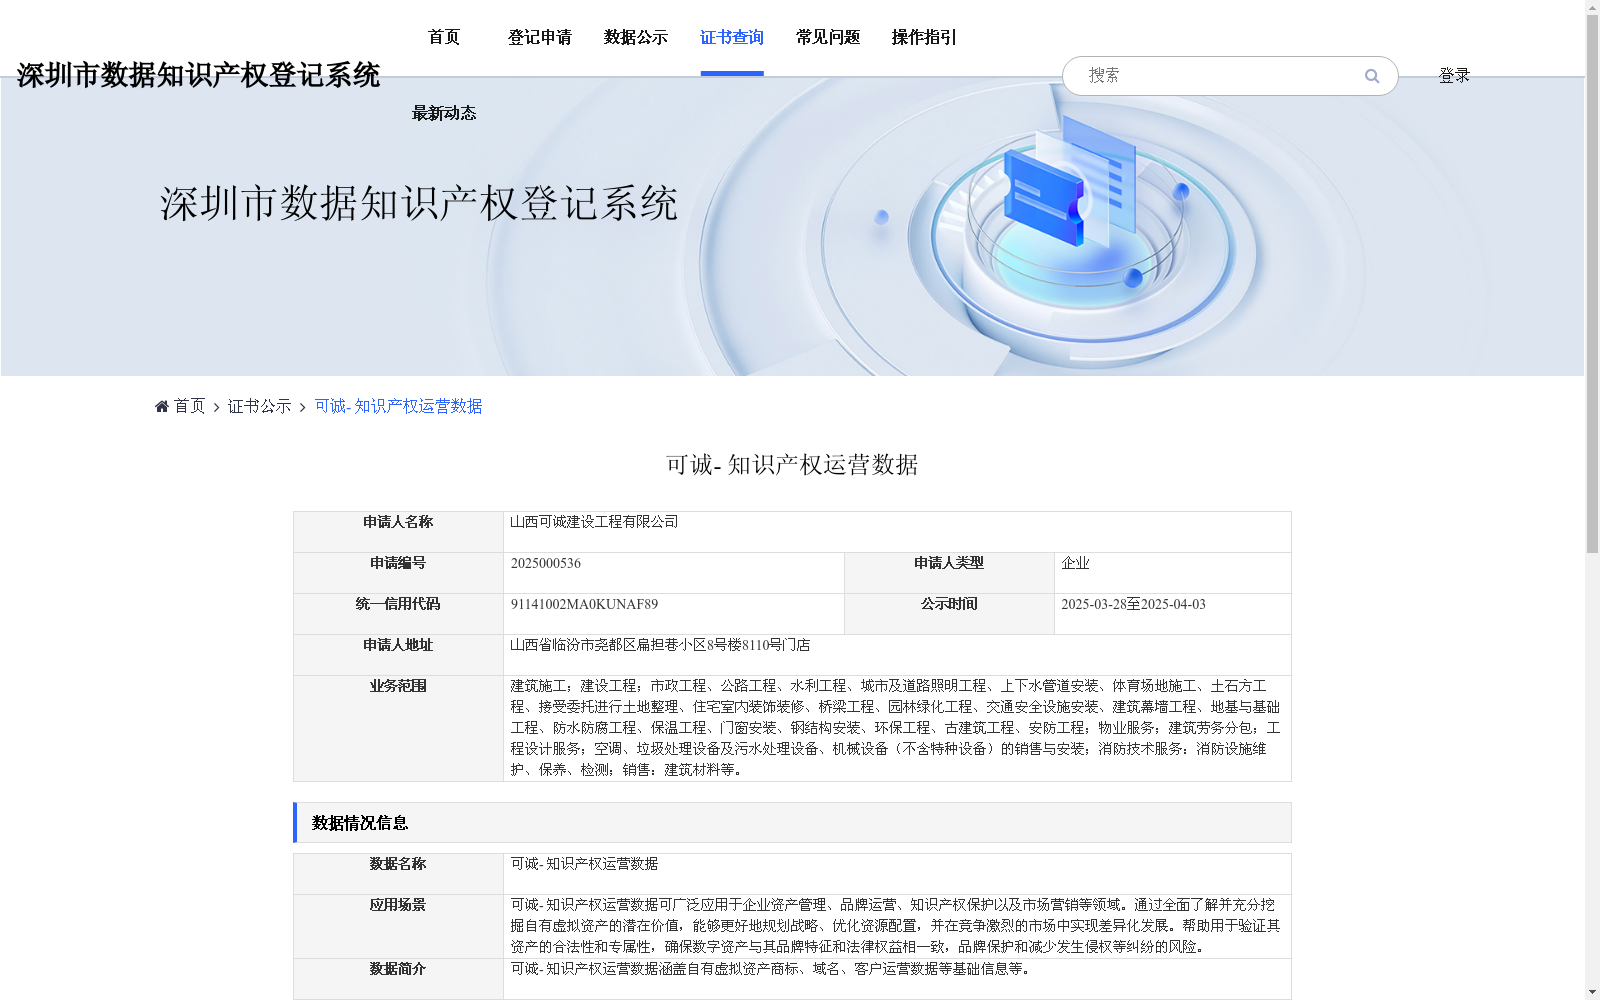Click the 登录 login link

pyautogui.click(x=1454, y=76)
